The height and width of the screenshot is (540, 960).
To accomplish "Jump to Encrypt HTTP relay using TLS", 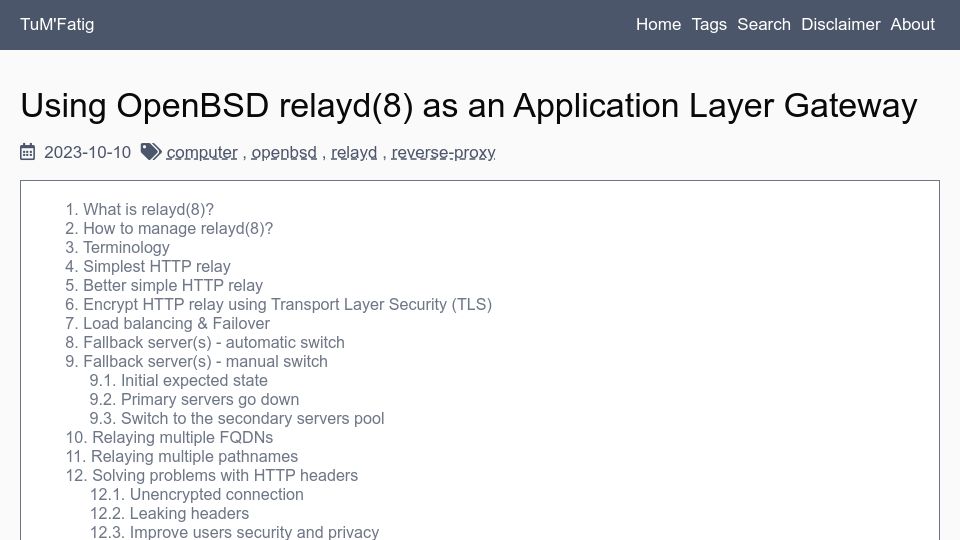I will pos(288,304).
